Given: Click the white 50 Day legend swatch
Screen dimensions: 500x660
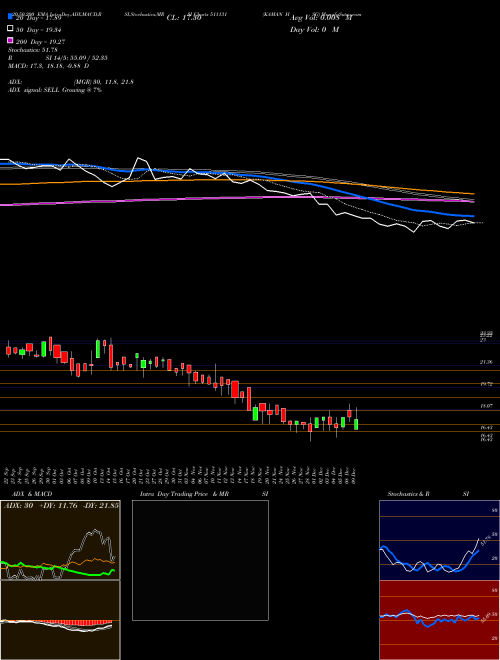Looking at the screenshot, I should (10, 29).
